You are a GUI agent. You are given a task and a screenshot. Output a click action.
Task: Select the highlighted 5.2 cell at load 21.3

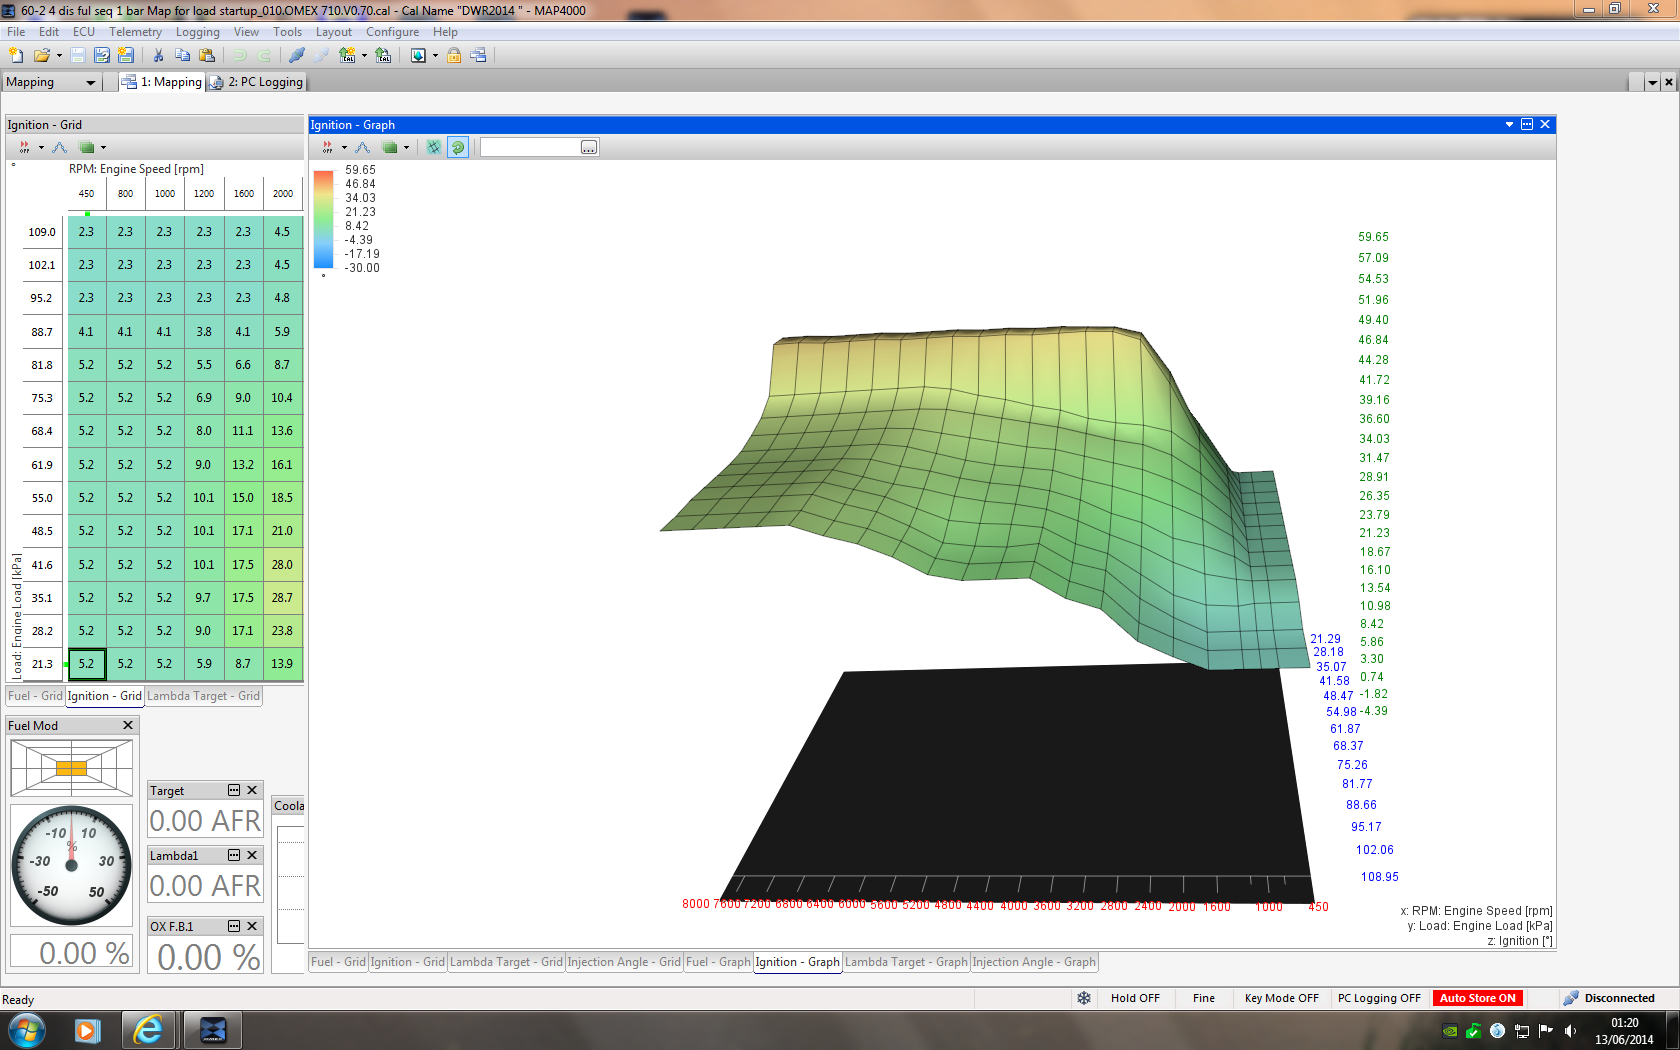pos(87,664)
